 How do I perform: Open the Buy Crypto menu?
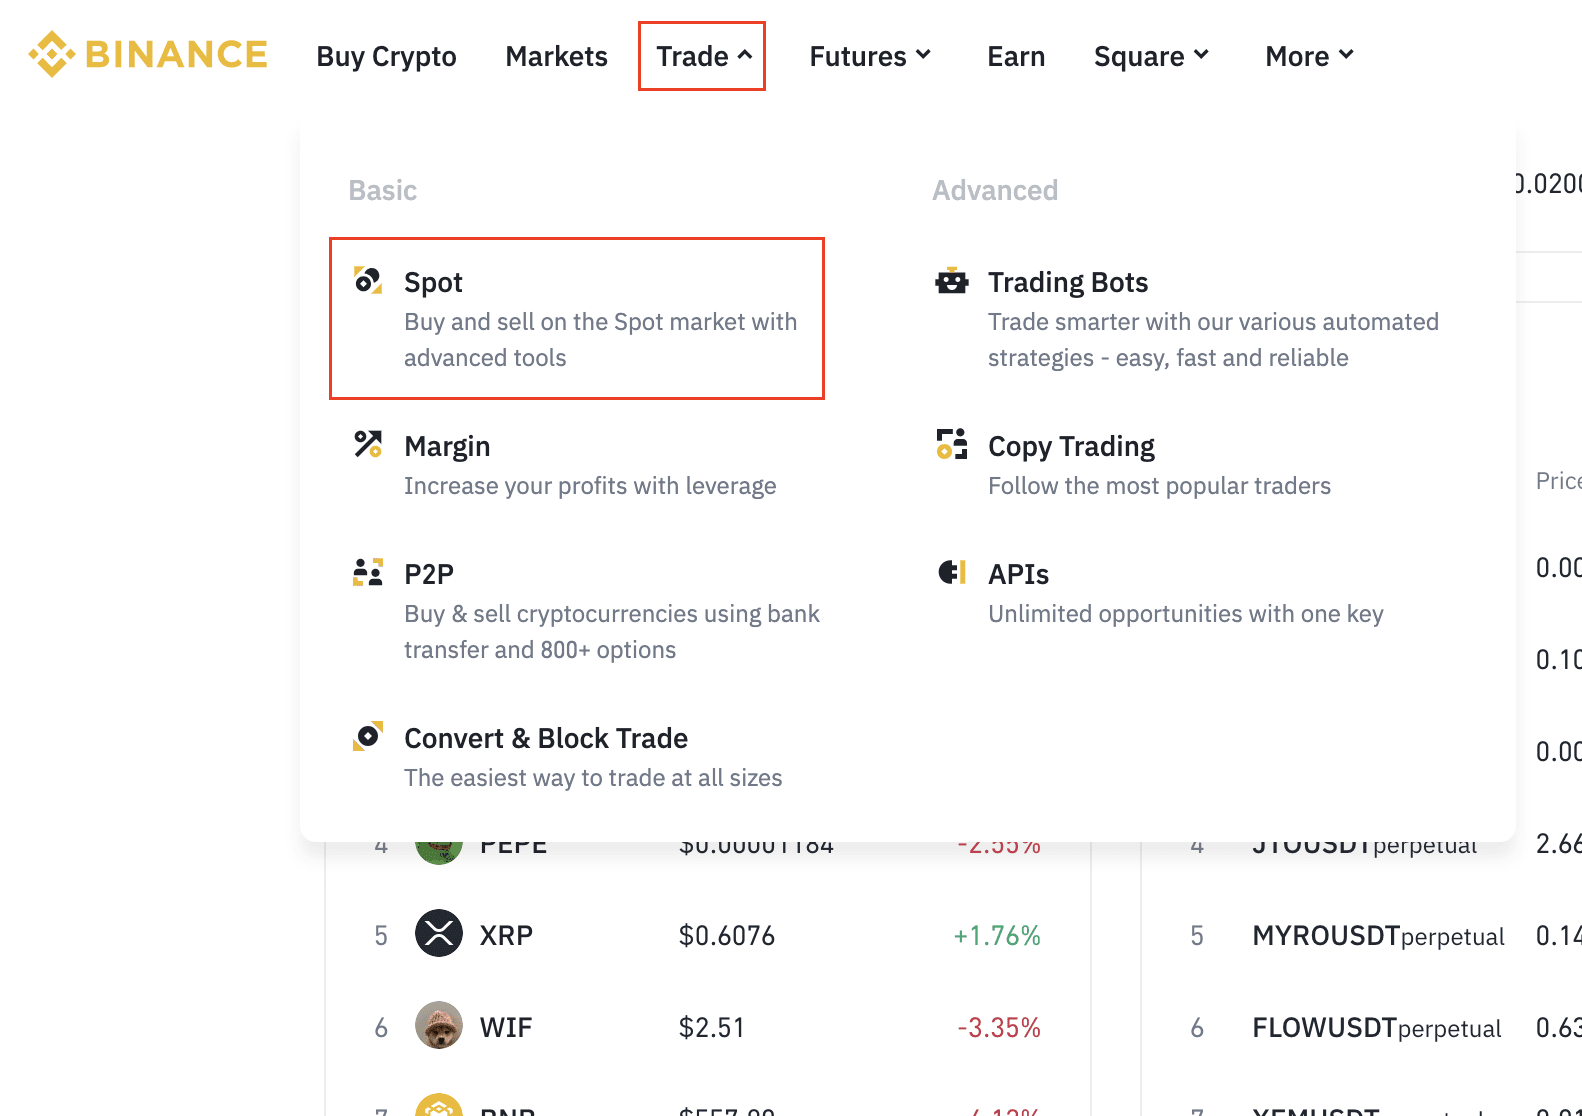tap(386, 56)
